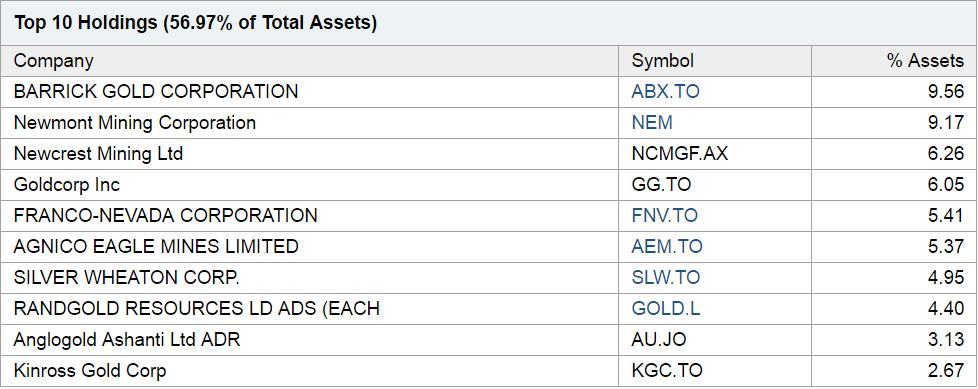Click the Newcrest Mining Ltd company cell
This screenshot has width=978, height=389.
99,154
